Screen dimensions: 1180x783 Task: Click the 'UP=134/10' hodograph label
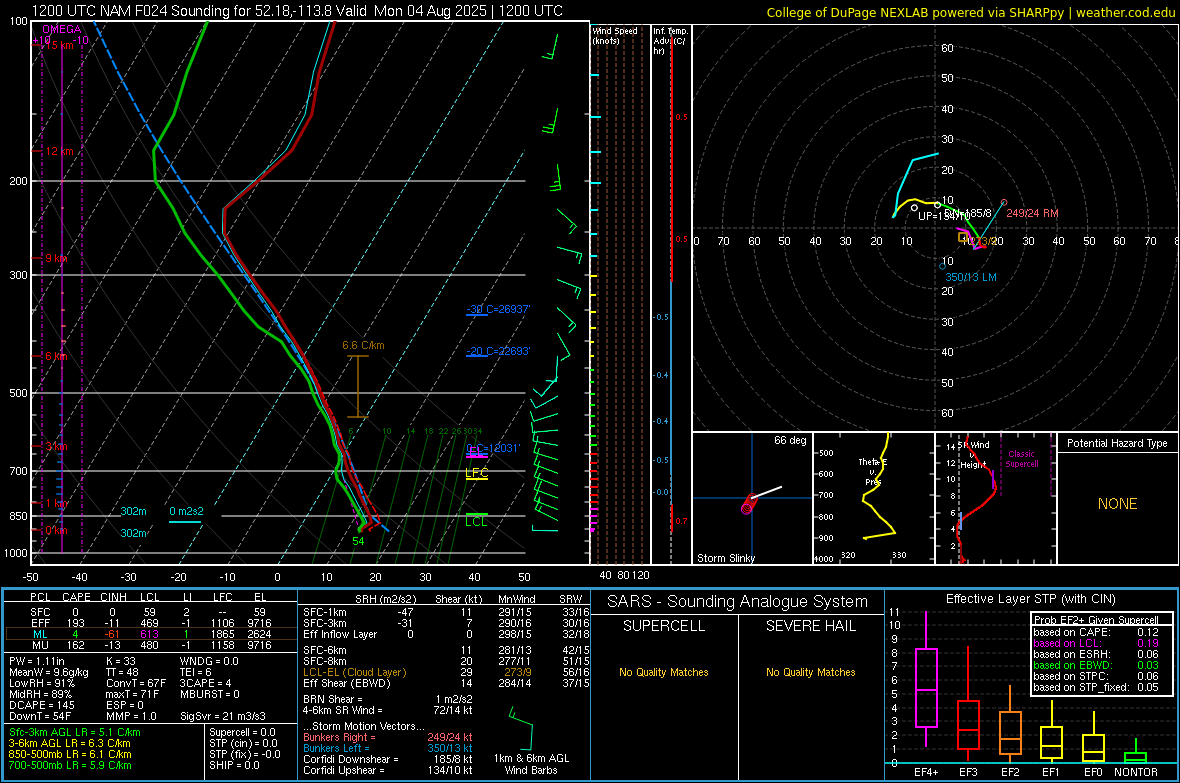click(944, 216)
